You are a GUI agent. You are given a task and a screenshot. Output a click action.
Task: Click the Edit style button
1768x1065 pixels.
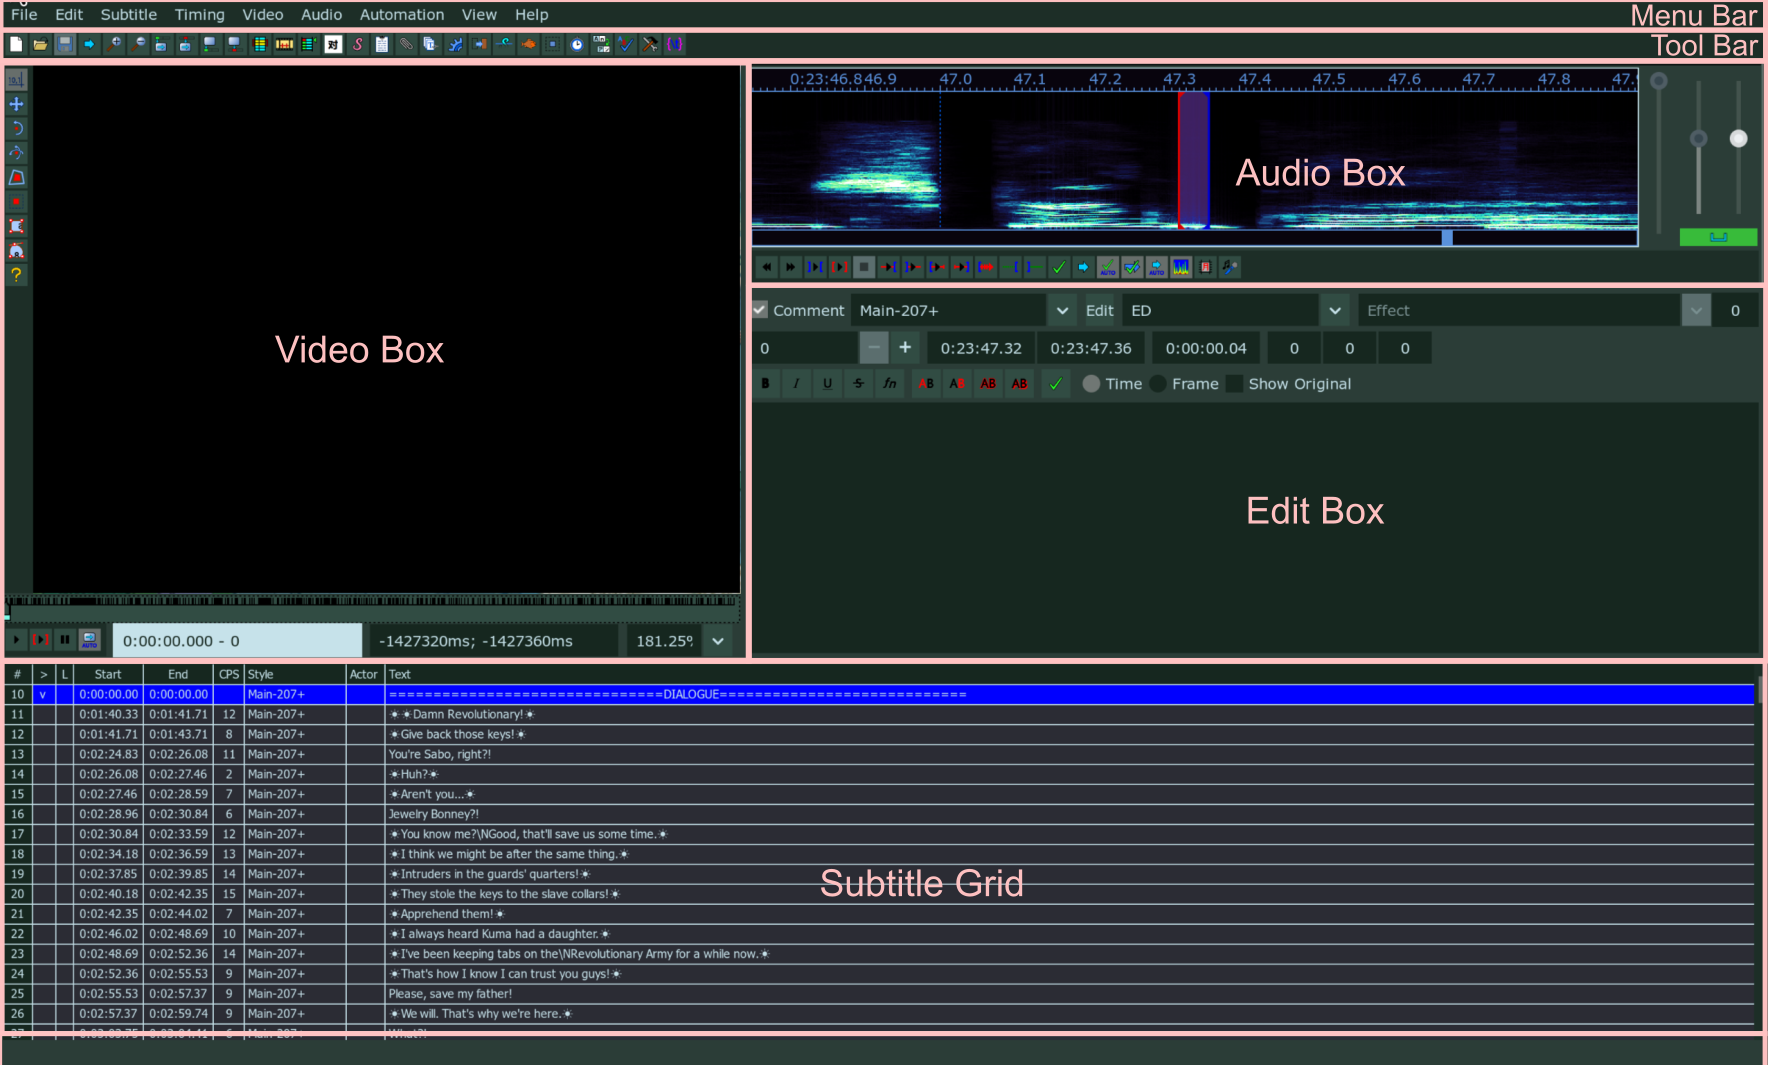click(x=1099, y=311)
